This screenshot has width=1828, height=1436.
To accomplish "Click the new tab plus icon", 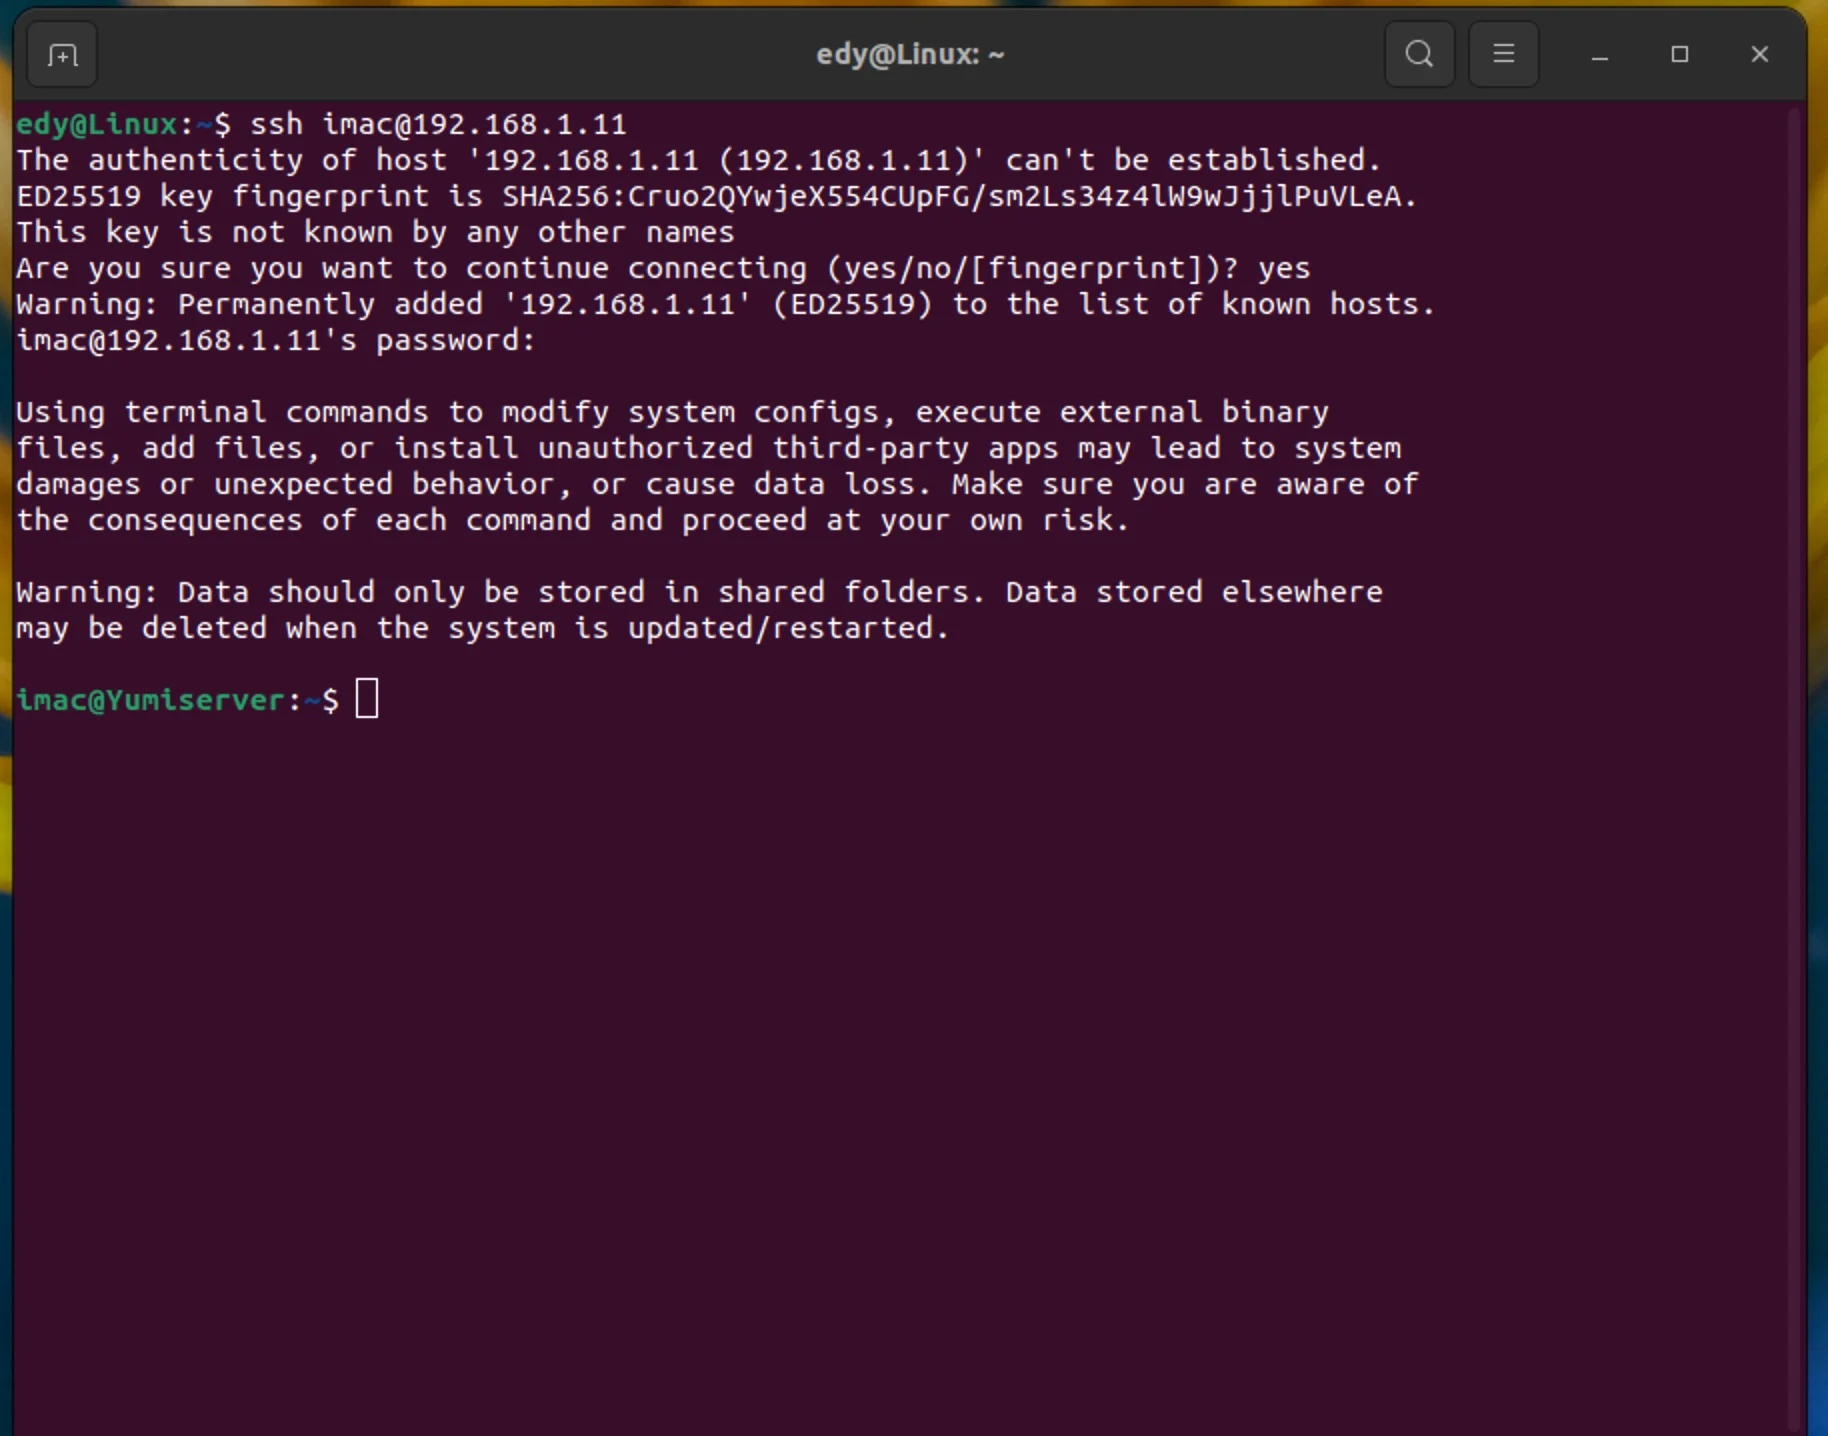I will click(x=61, y=54).
